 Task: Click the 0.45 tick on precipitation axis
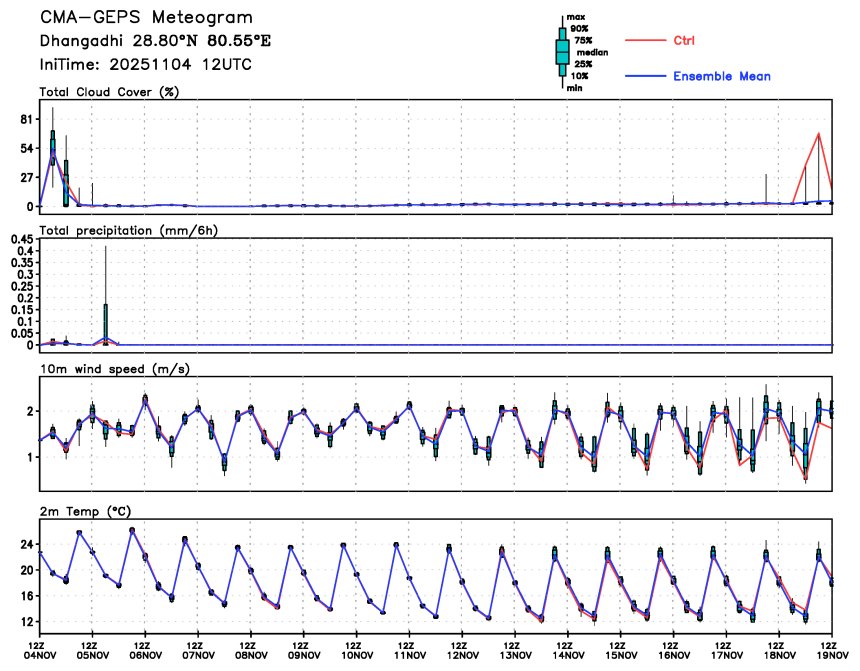click(22, 239)
